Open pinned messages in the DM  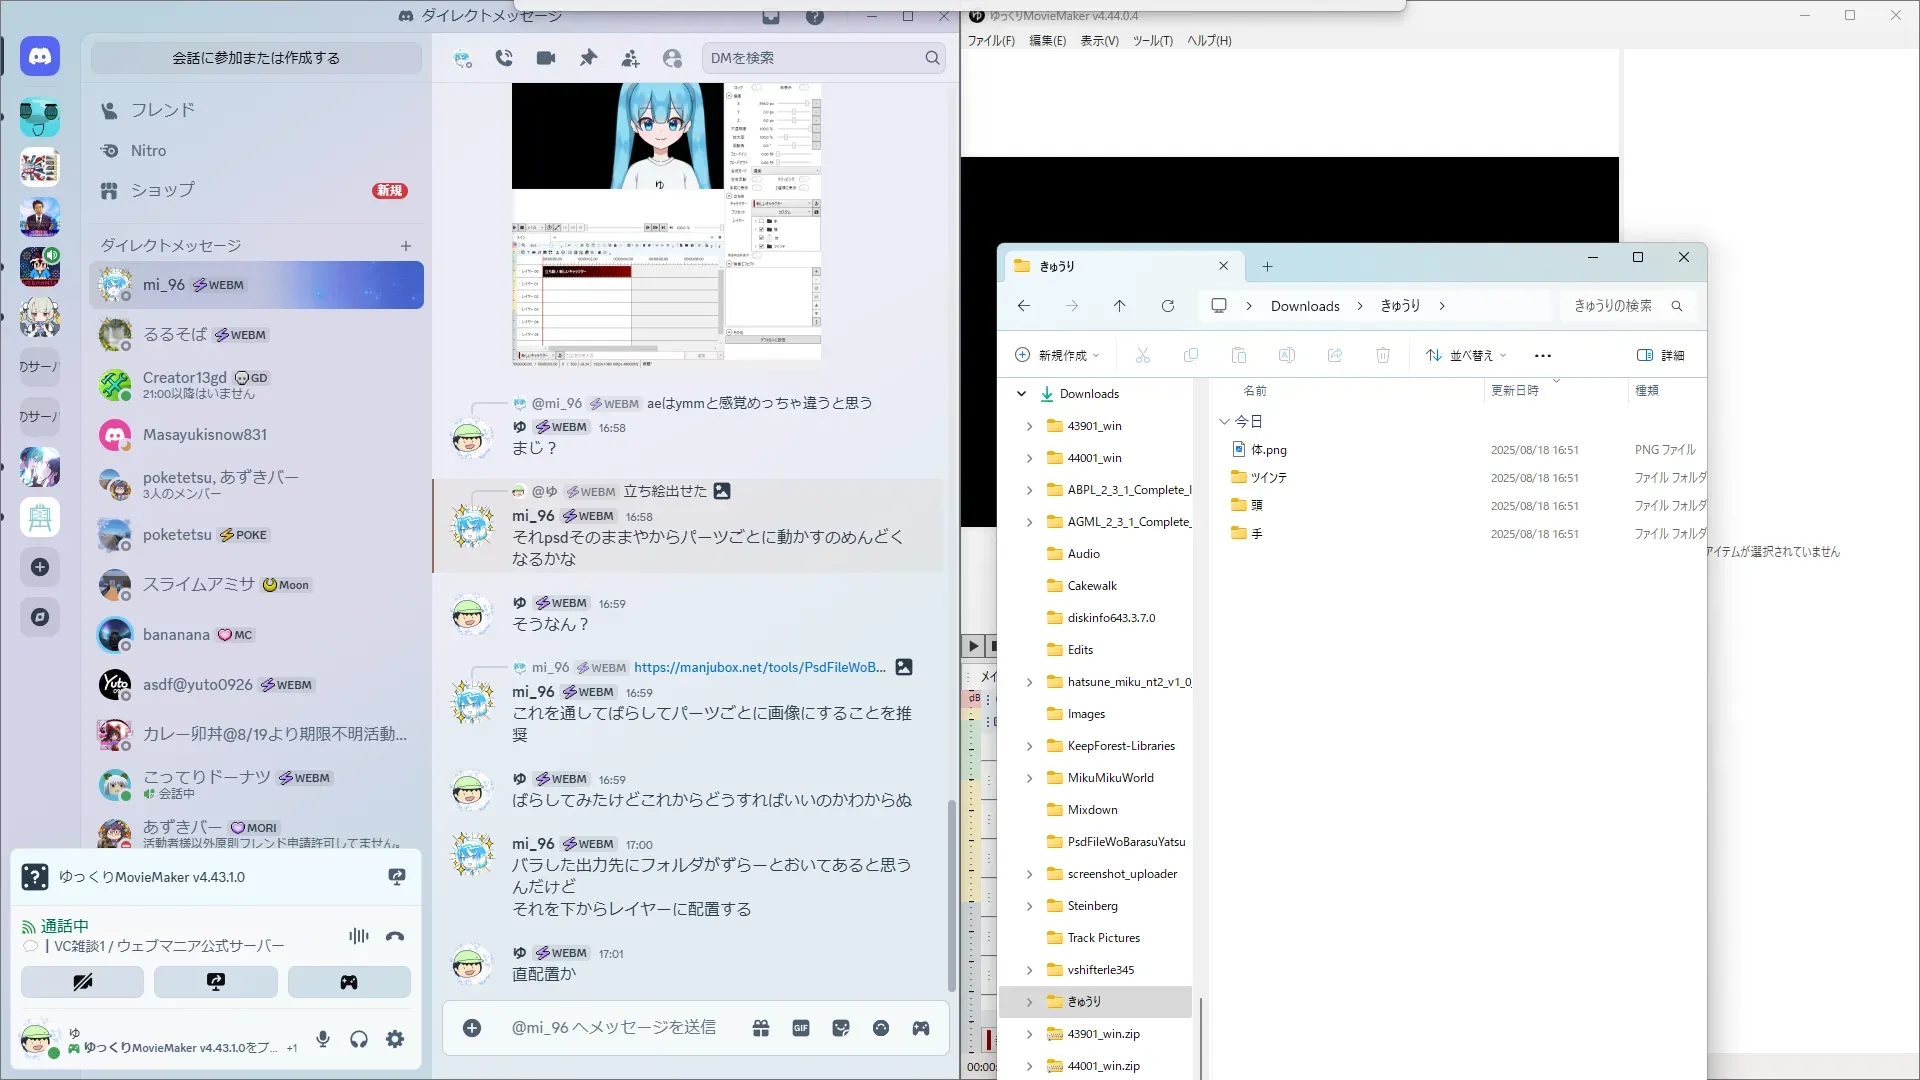tap(588, 58)
